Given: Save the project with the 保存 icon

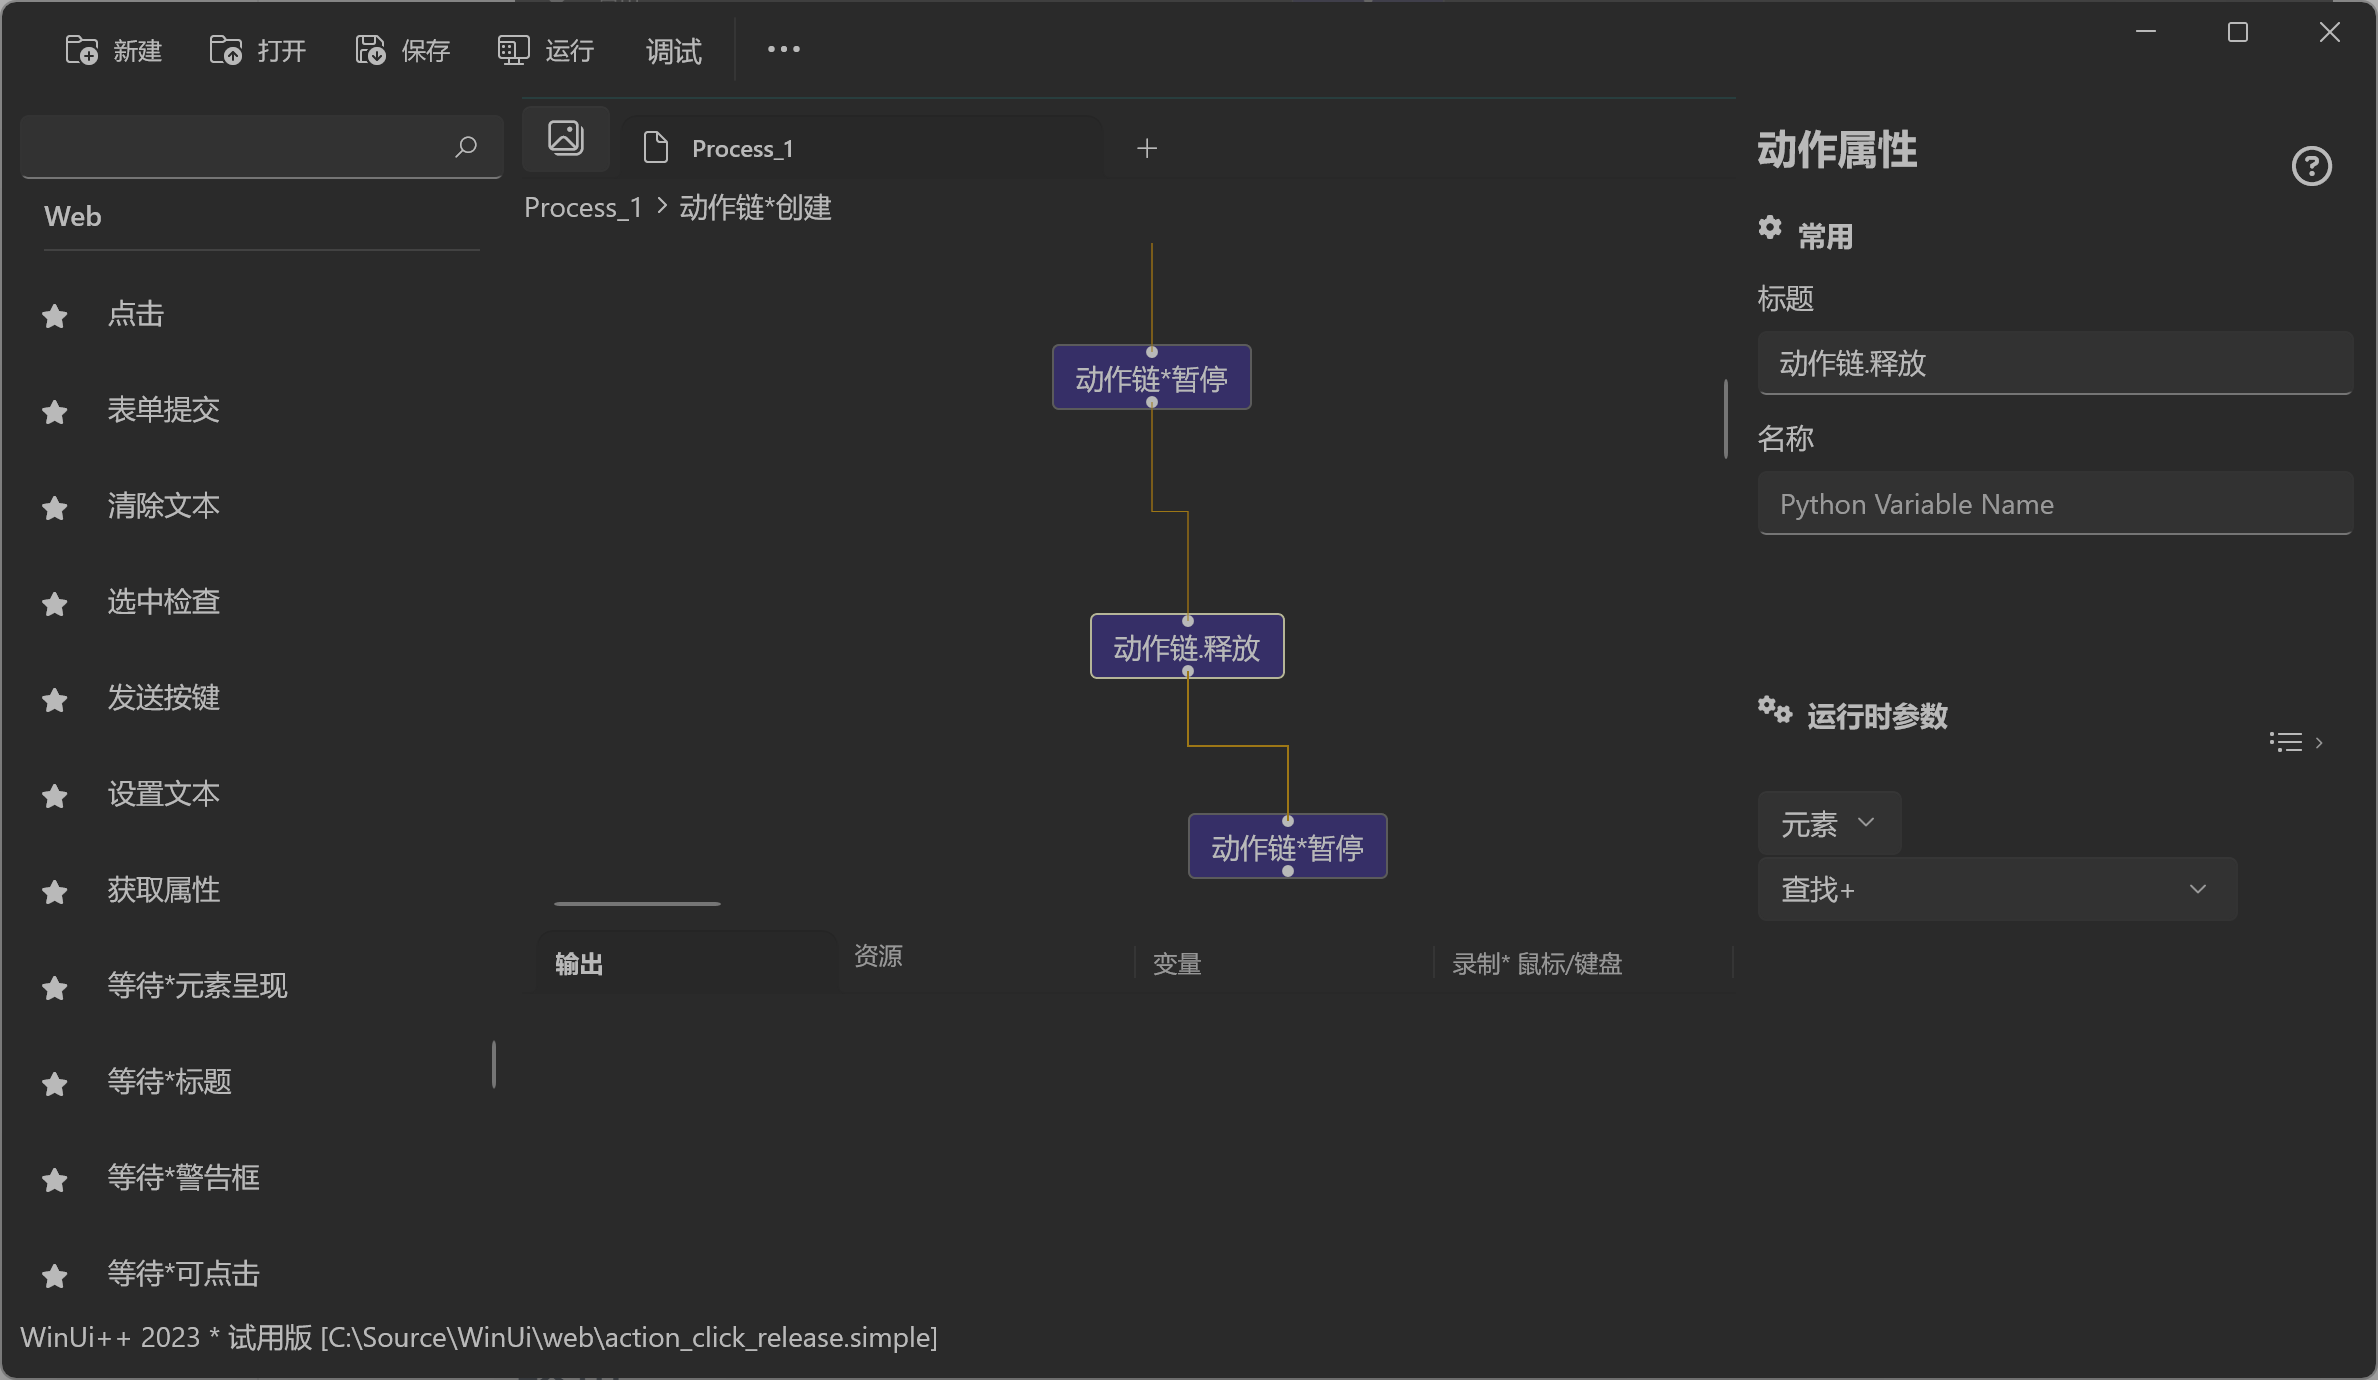Looking at the screenshot, I should click(x=369, y=49).
